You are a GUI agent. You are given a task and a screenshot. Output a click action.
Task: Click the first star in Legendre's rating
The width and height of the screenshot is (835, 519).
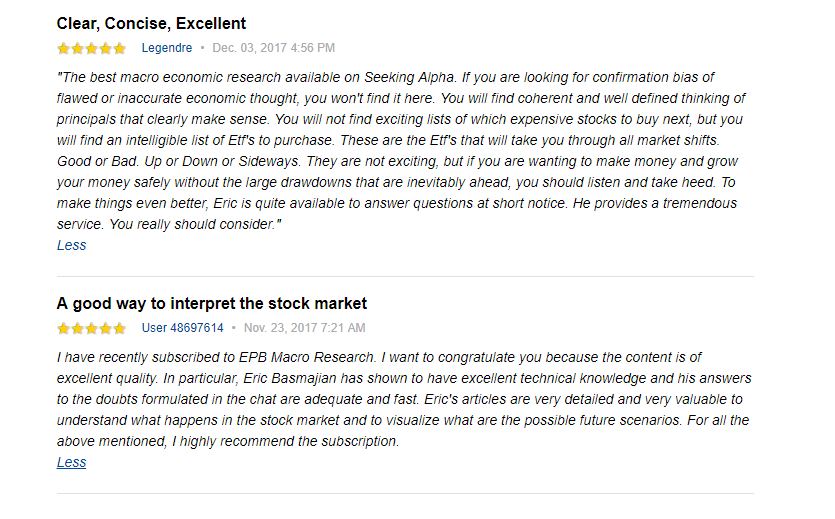pos(64,48)
